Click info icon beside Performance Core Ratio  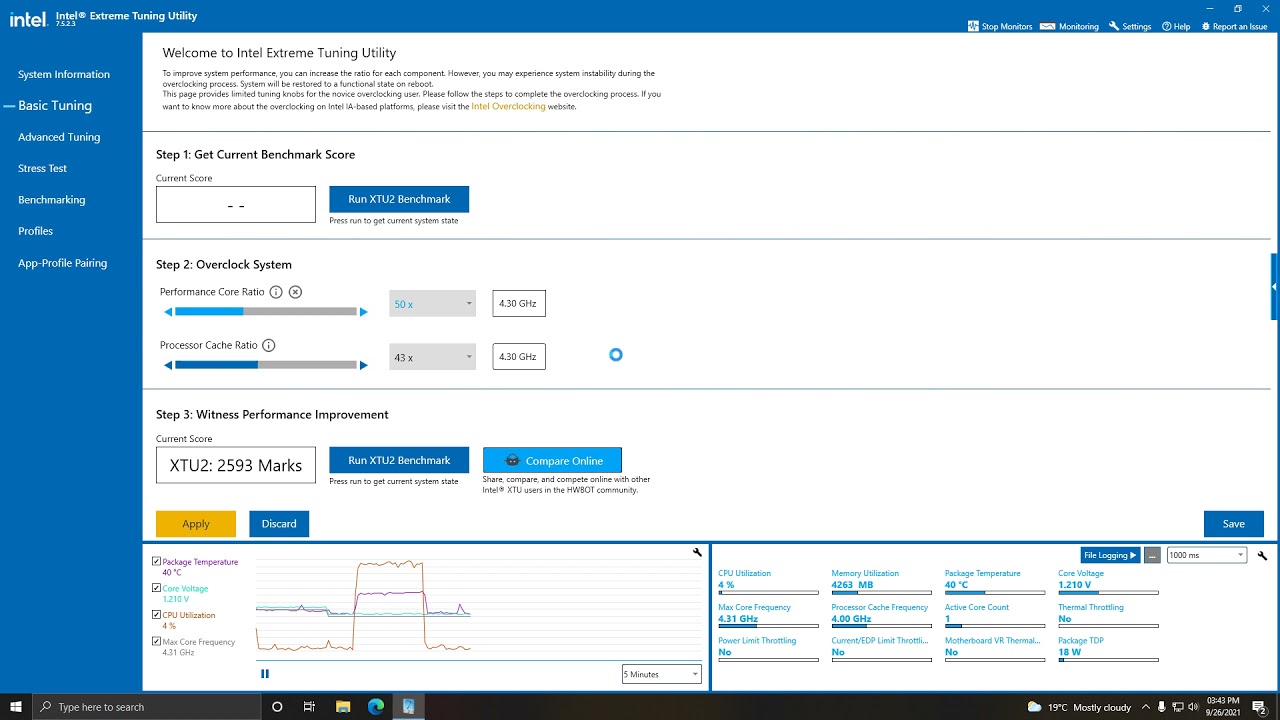[x=276, y=292]
